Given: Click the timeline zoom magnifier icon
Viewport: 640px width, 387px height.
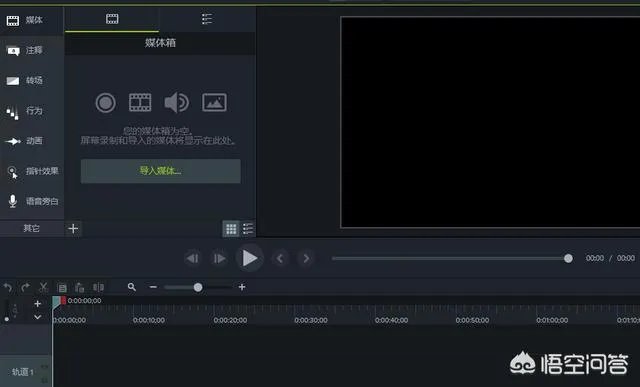Looking at the screenshot, I should tap(131, 287).
